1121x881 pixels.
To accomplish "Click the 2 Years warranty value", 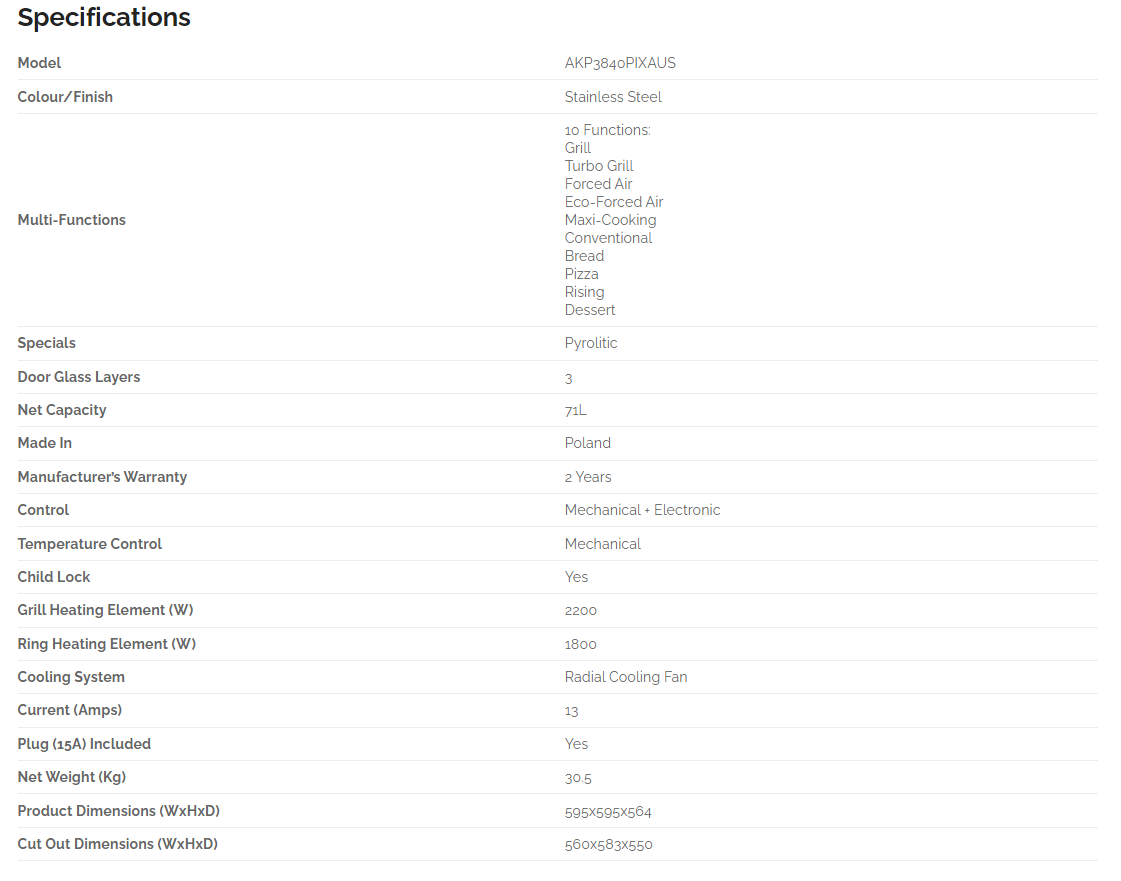I will (588, 477).
